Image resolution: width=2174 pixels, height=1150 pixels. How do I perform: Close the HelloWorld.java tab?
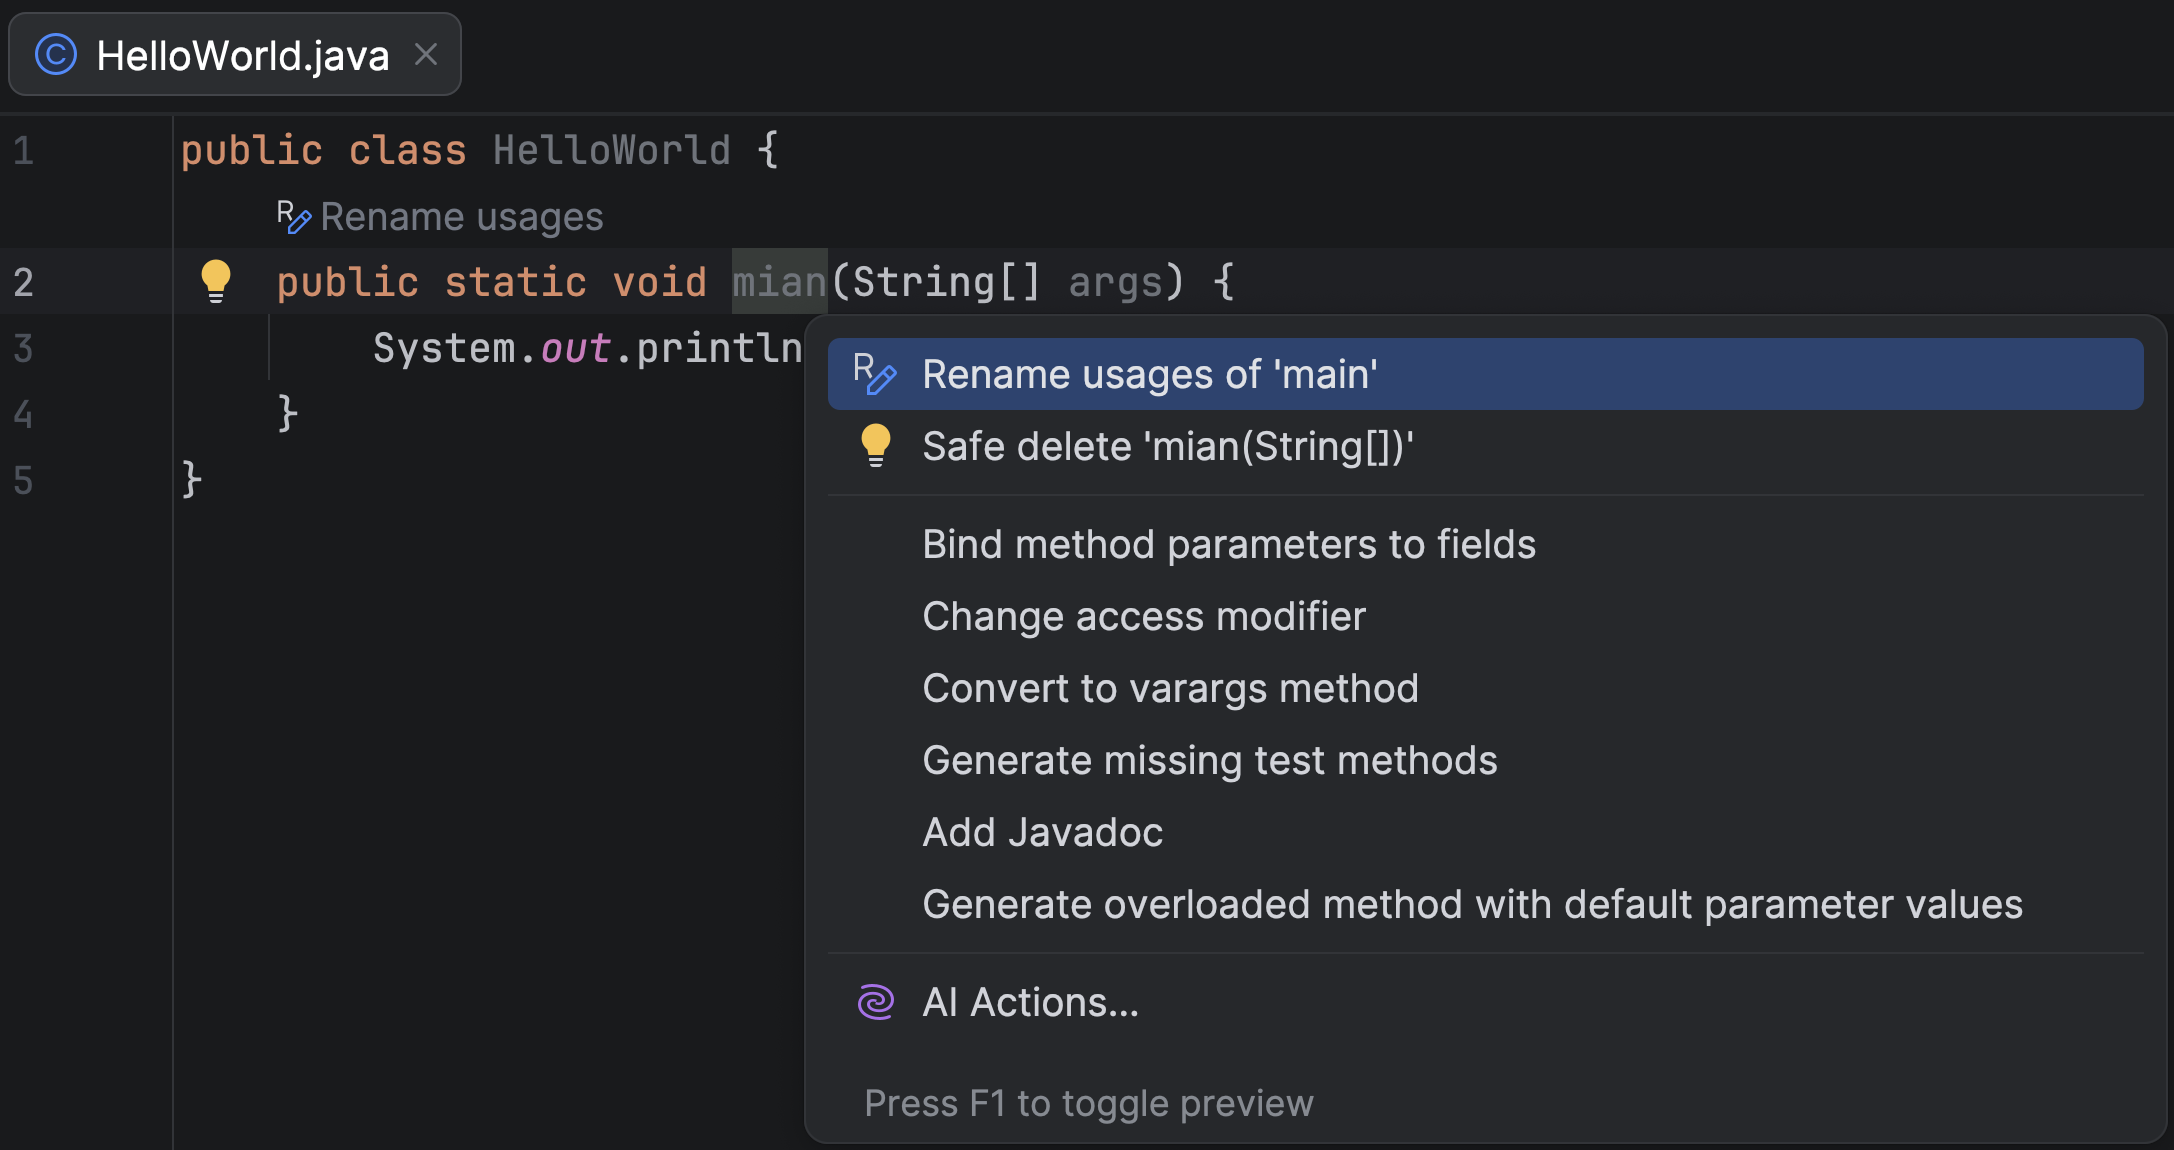426,55
